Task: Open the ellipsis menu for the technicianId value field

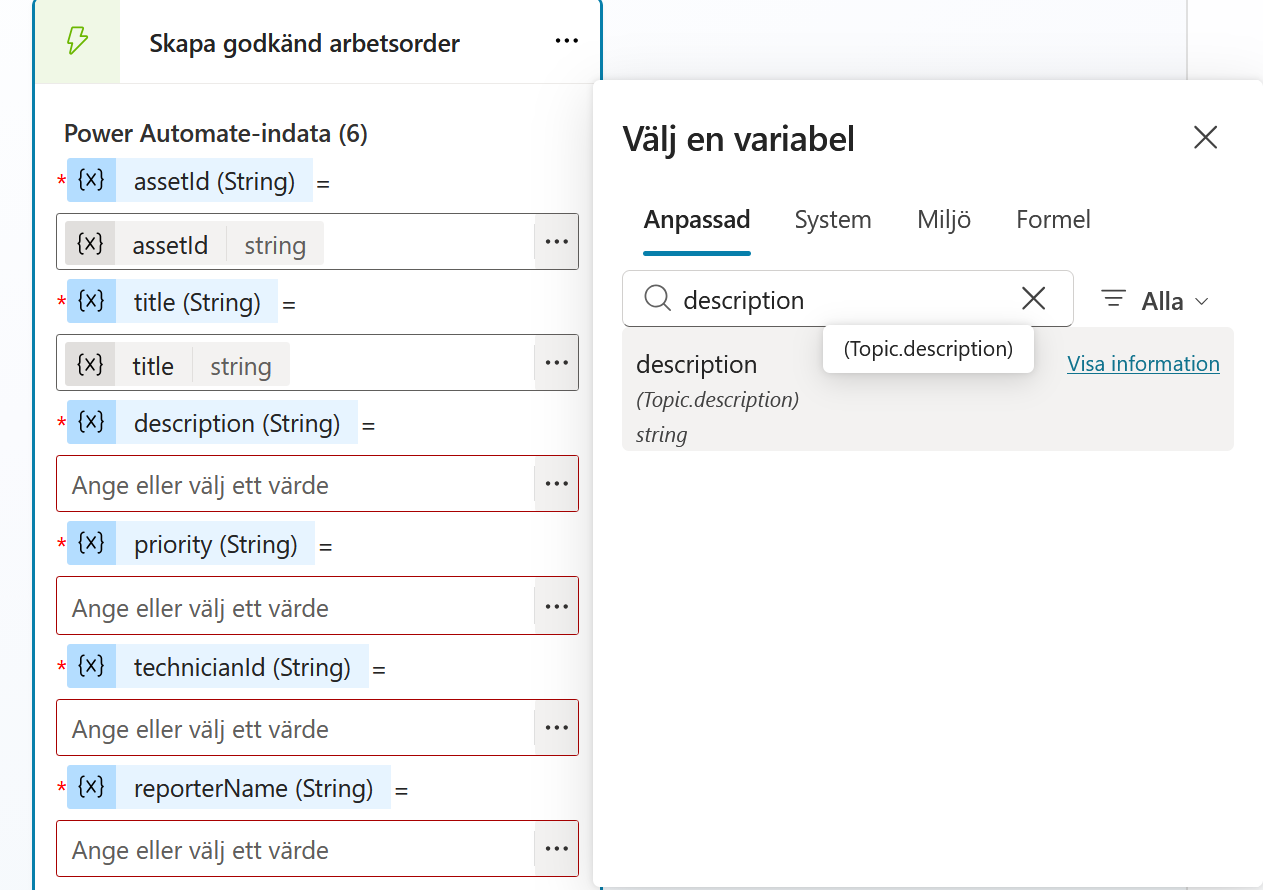Action: (556, 728)
